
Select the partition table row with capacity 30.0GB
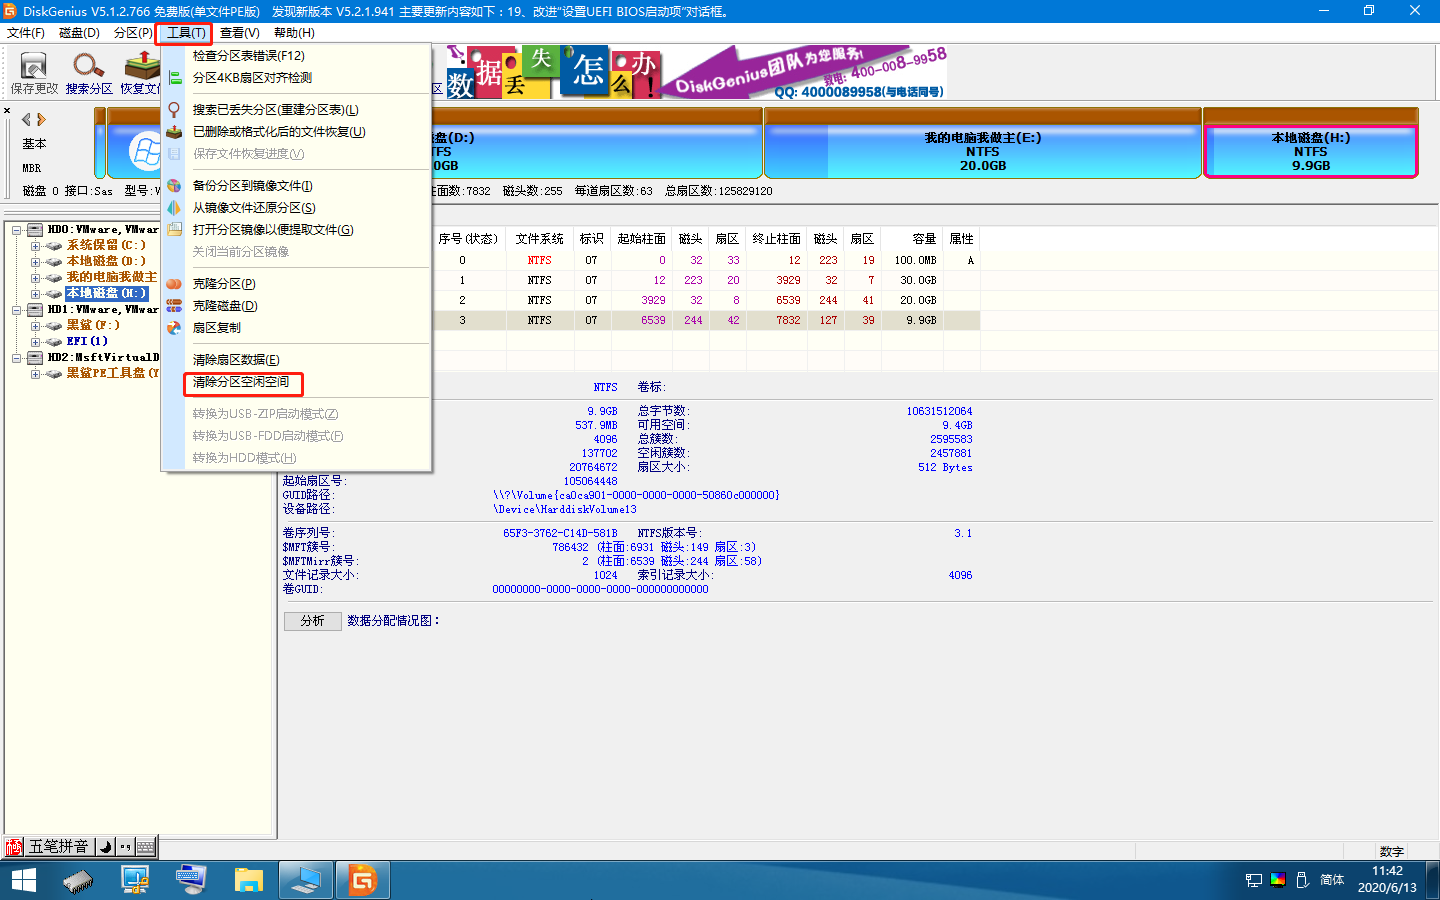pos(707,281)
